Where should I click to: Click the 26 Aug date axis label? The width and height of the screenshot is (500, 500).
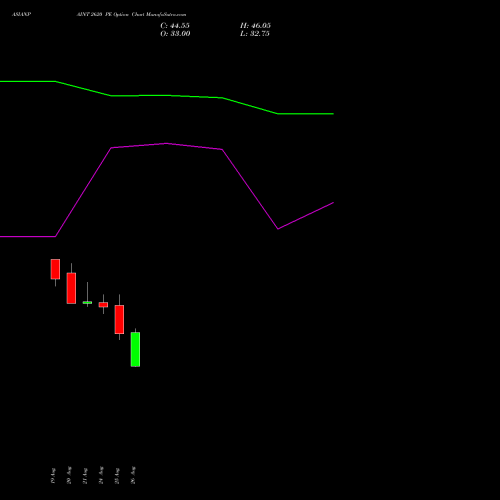click(x=133, y=475)
